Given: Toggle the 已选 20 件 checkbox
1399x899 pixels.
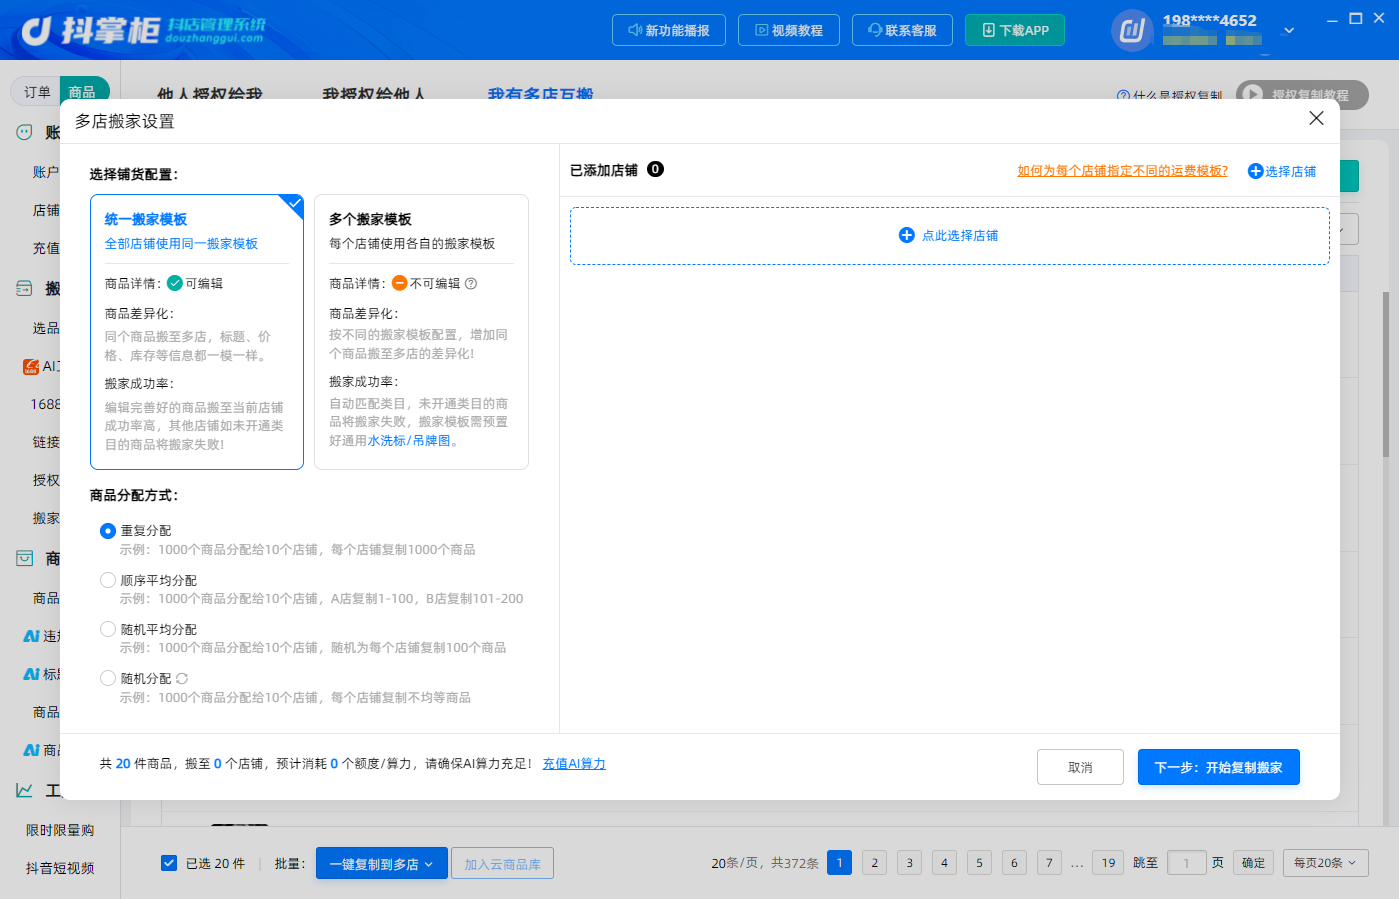Looking at the screenshot, I should click(x=169, y=863).
